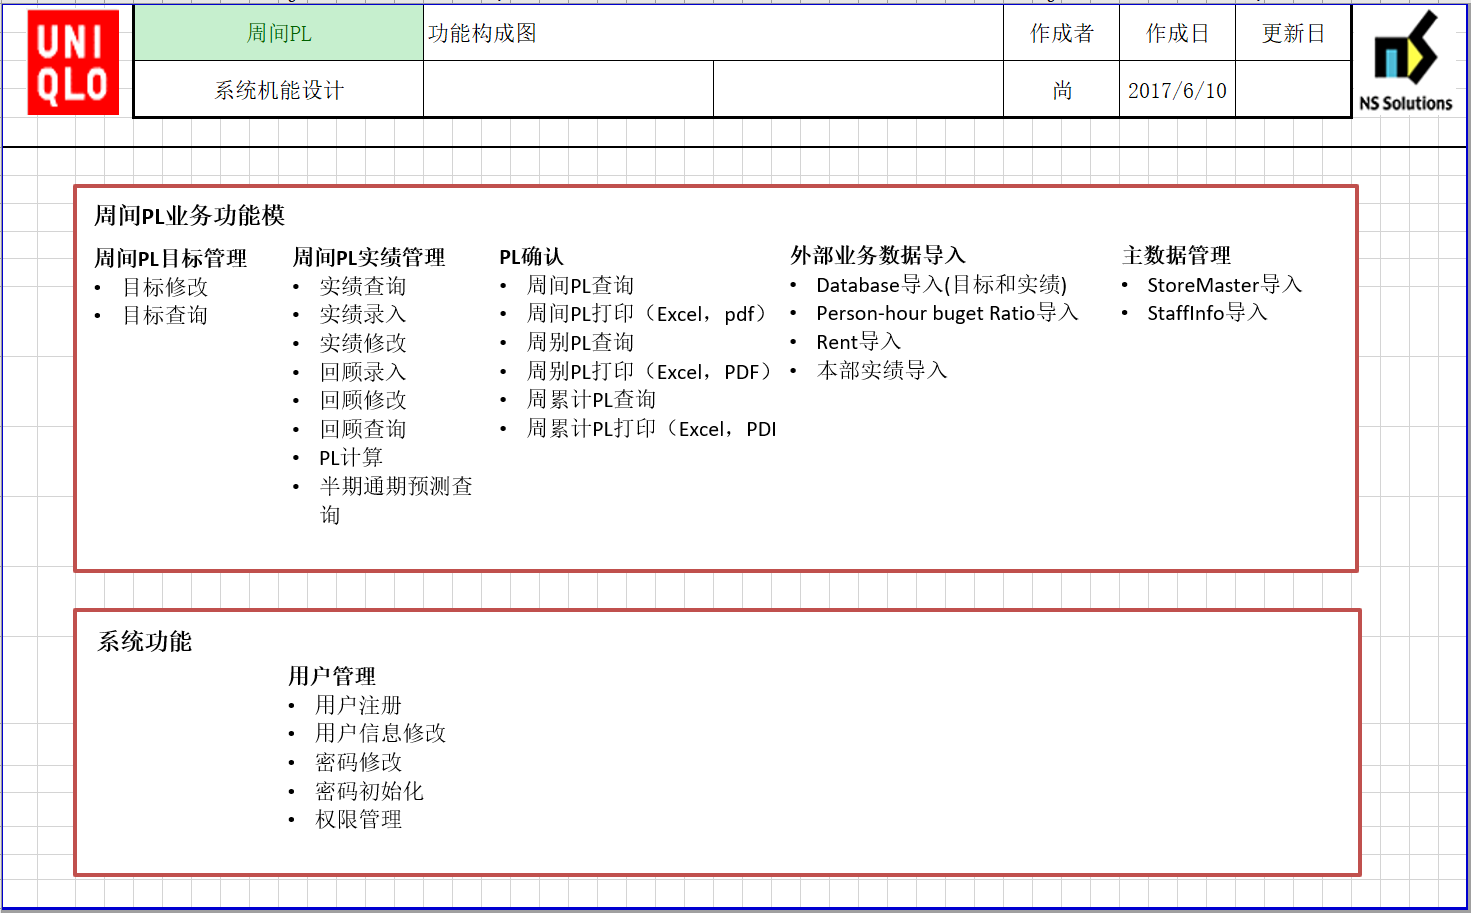Image resolution: width=1471 pixels, height=913 pixels.
Task: Select the 密码初始化 bullet
Action: click(369, 791)
